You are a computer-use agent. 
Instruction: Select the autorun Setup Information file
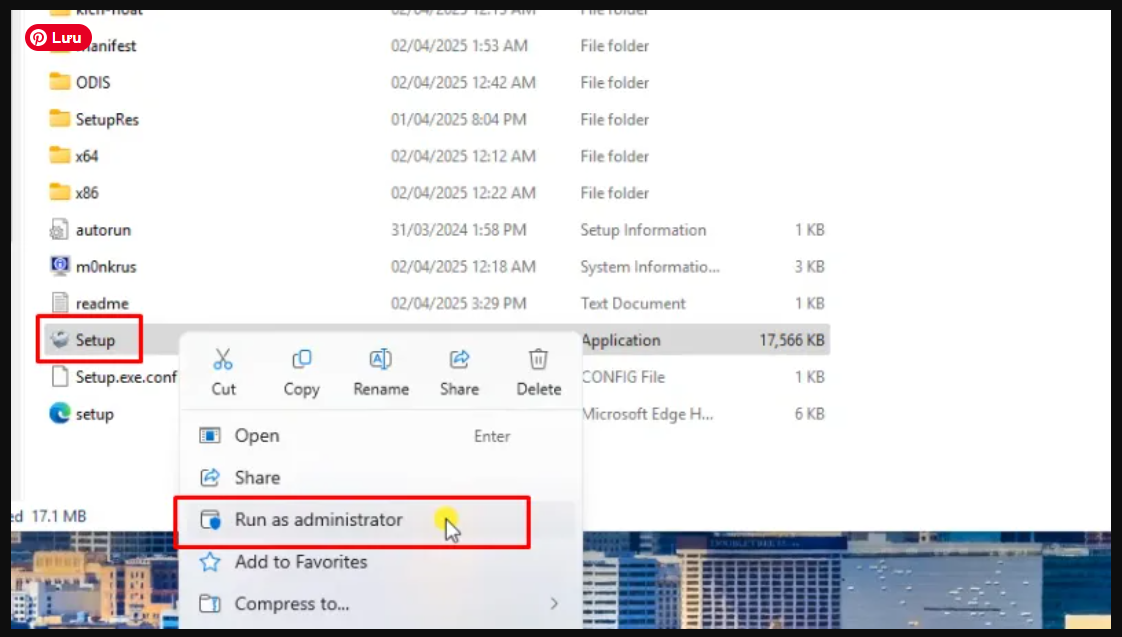pos(104,229)
